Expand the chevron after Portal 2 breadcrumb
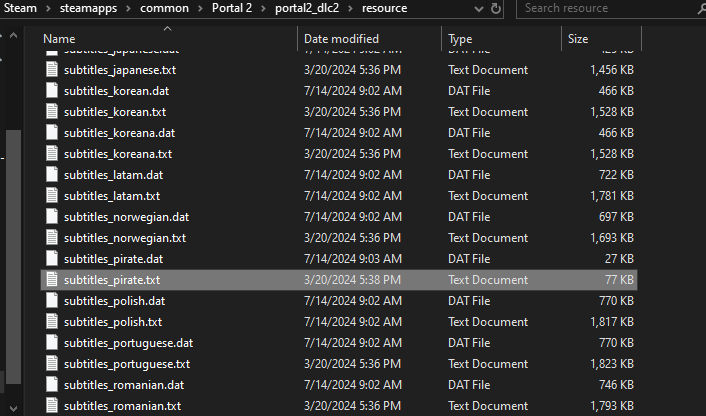The width and height of the screenshot is (706, 416). click(x=263, y=9)
